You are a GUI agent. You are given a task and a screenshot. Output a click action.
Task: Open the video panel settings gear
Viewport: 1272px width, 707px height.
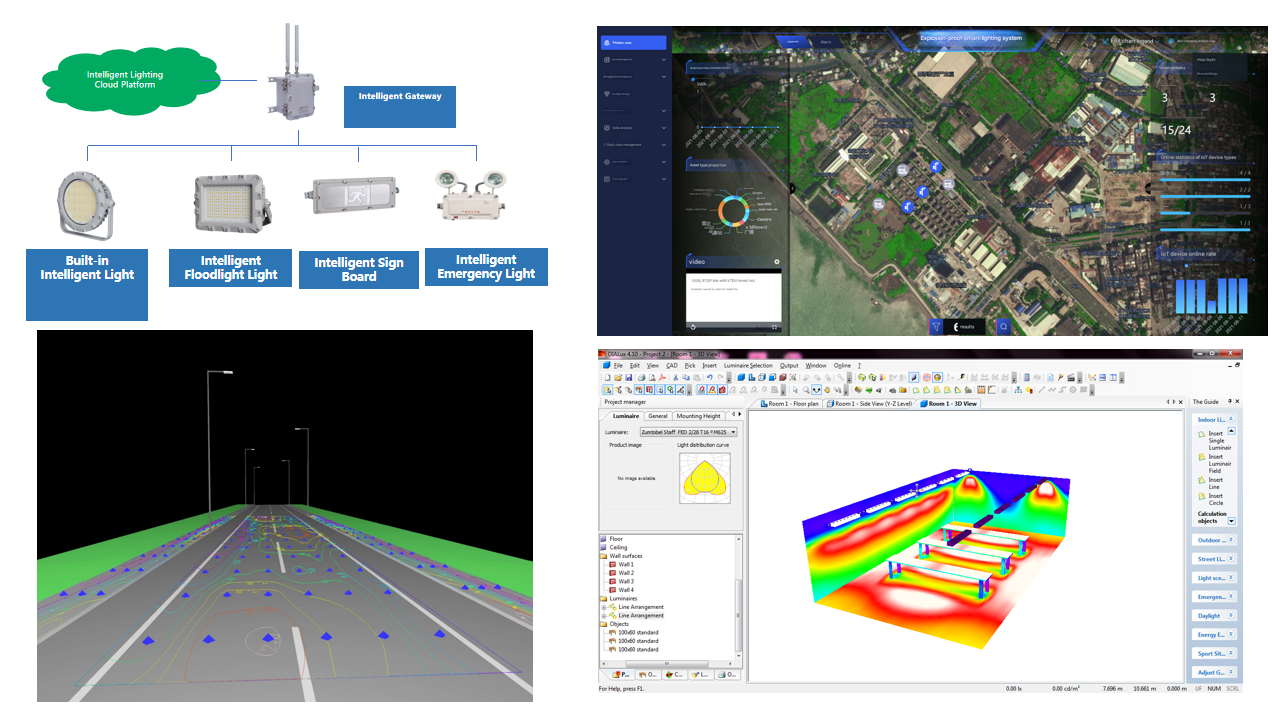point(777,262)
